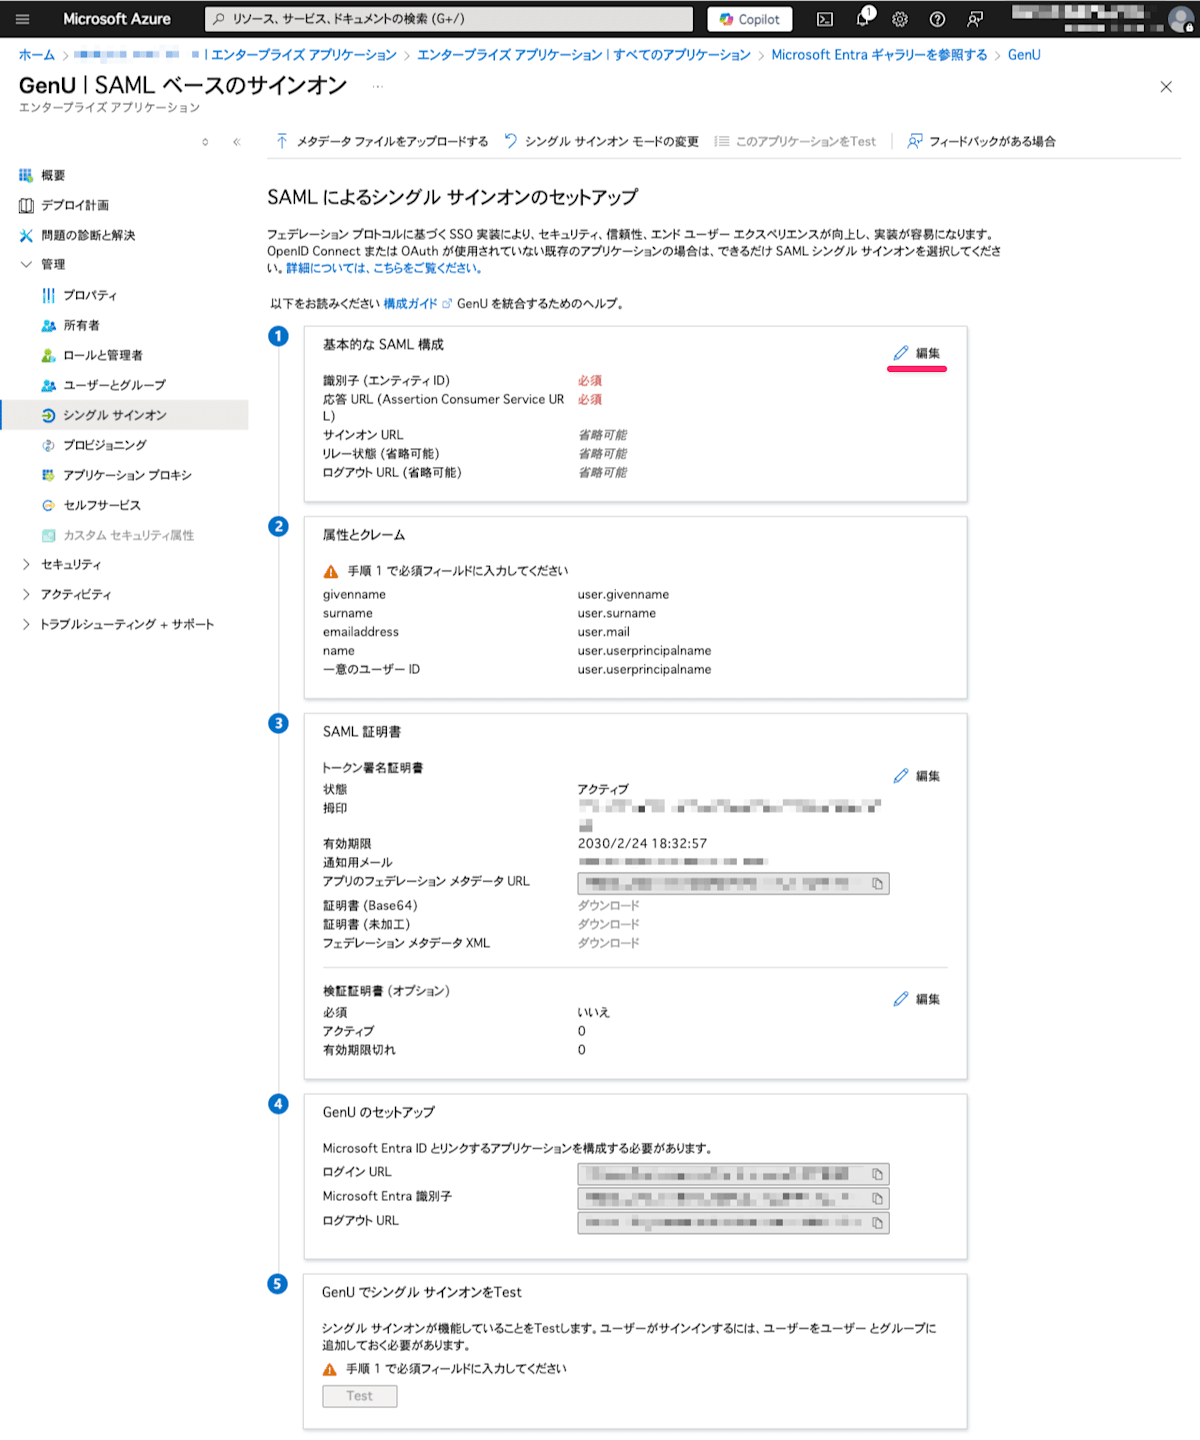Download 証明書 (Base64)
1200x1440 pixels.
(608, 905)
